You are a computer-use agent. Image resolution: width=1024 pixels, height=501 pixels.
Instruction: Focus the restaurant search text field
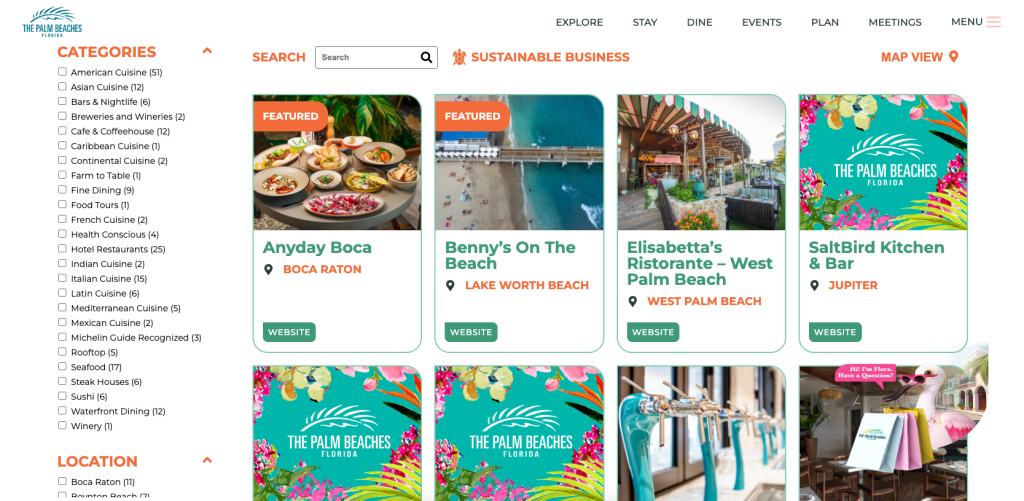point(368,57)
